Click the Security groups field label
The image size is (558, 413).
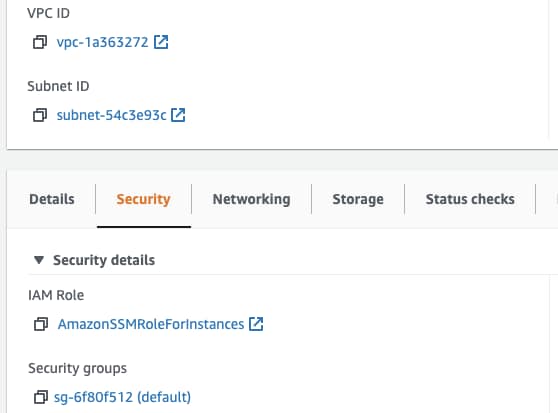coord(78,368)
